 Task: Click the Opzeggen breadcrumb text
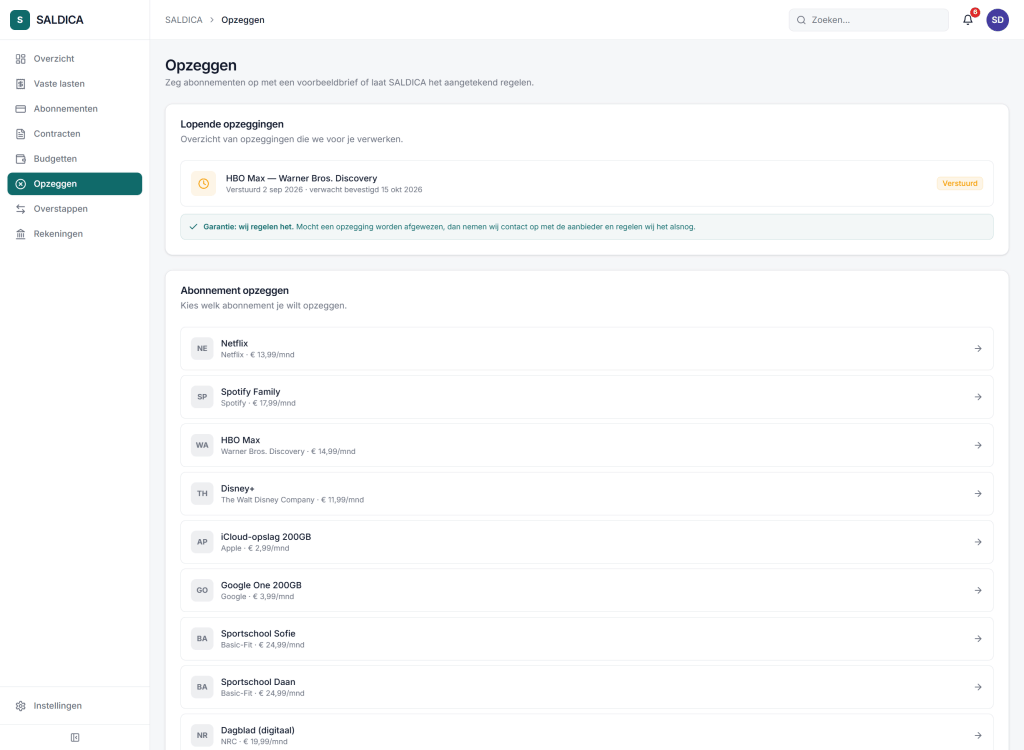pos(243,20)
